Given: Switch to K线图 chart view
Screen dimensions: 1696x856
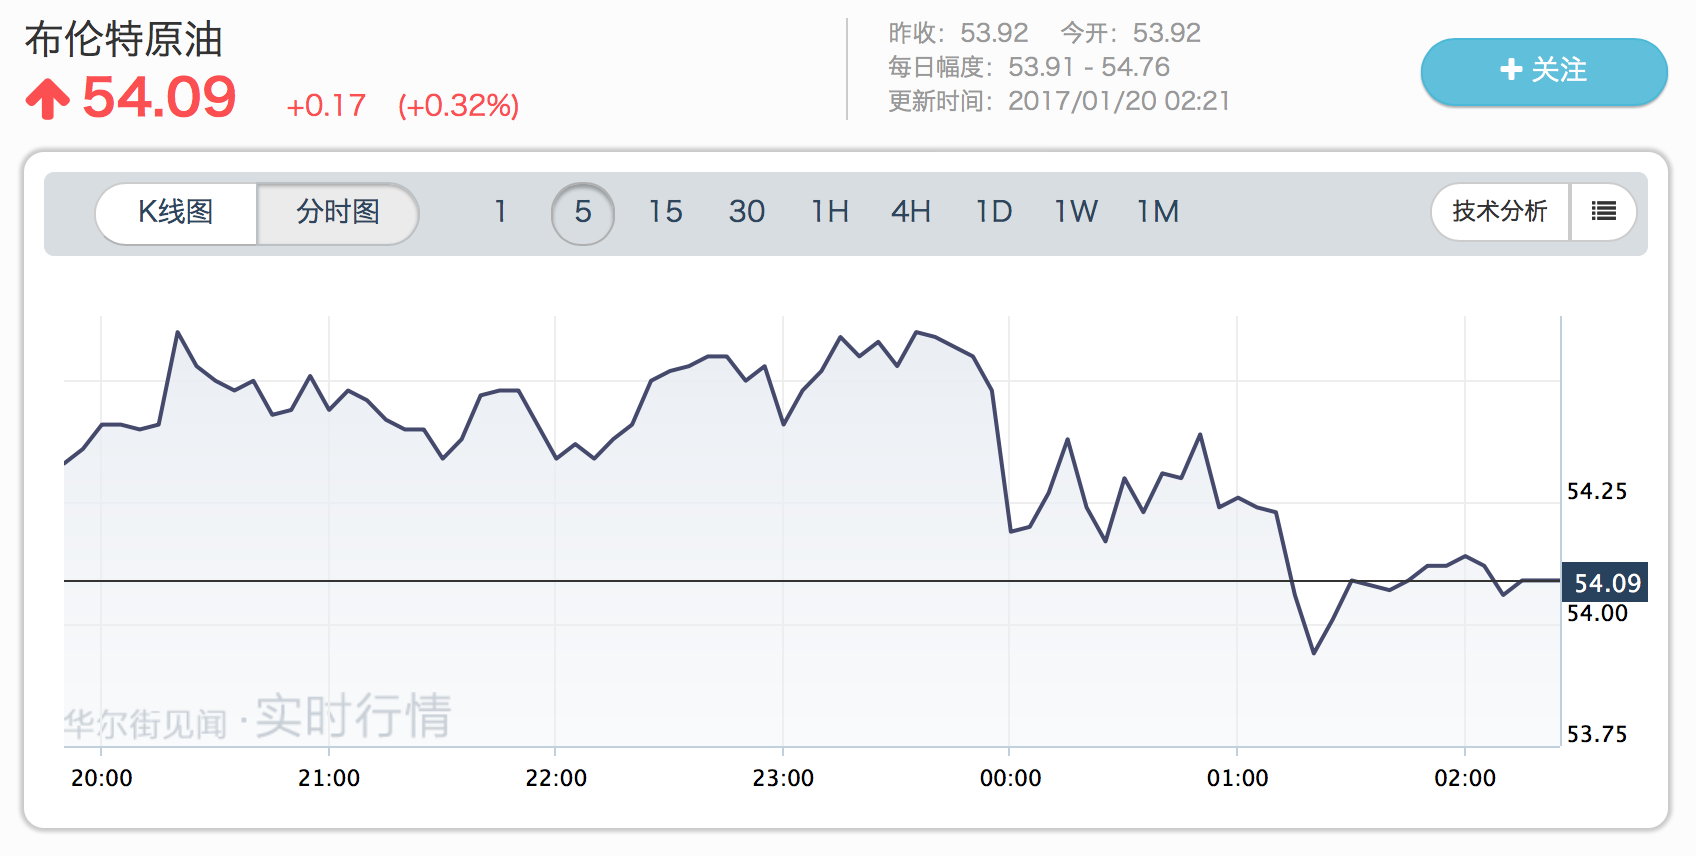Looking at the screenshot, I should point(176,212).
